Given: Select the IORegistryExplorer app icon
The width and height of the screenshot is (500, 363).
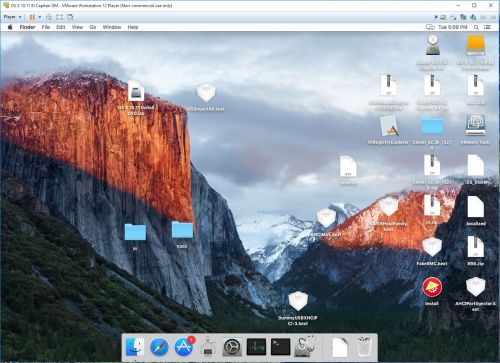Looking at the screenshot, I should coord(389,126).
